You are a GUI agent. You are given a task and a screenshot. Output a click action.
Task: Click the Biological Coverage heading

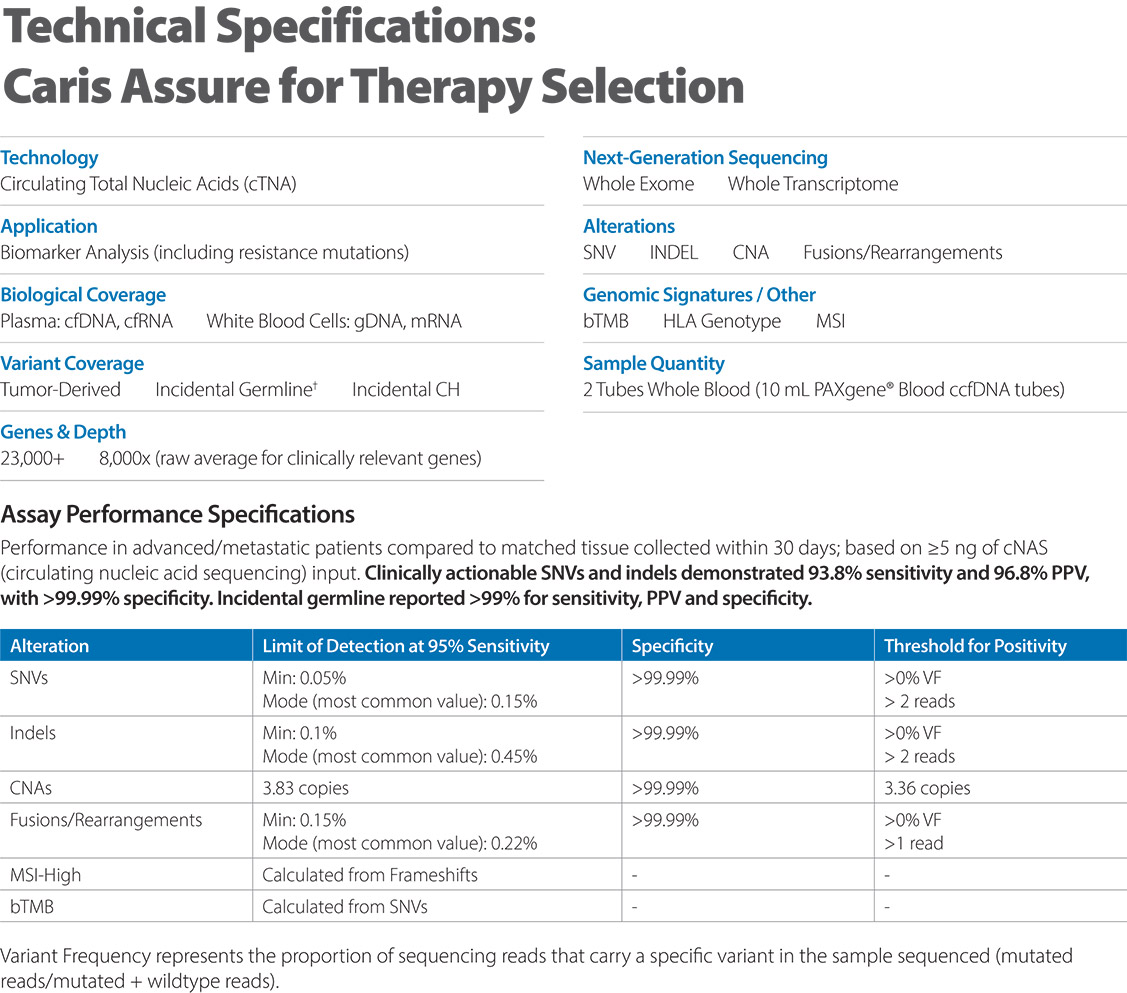point(83,295)
